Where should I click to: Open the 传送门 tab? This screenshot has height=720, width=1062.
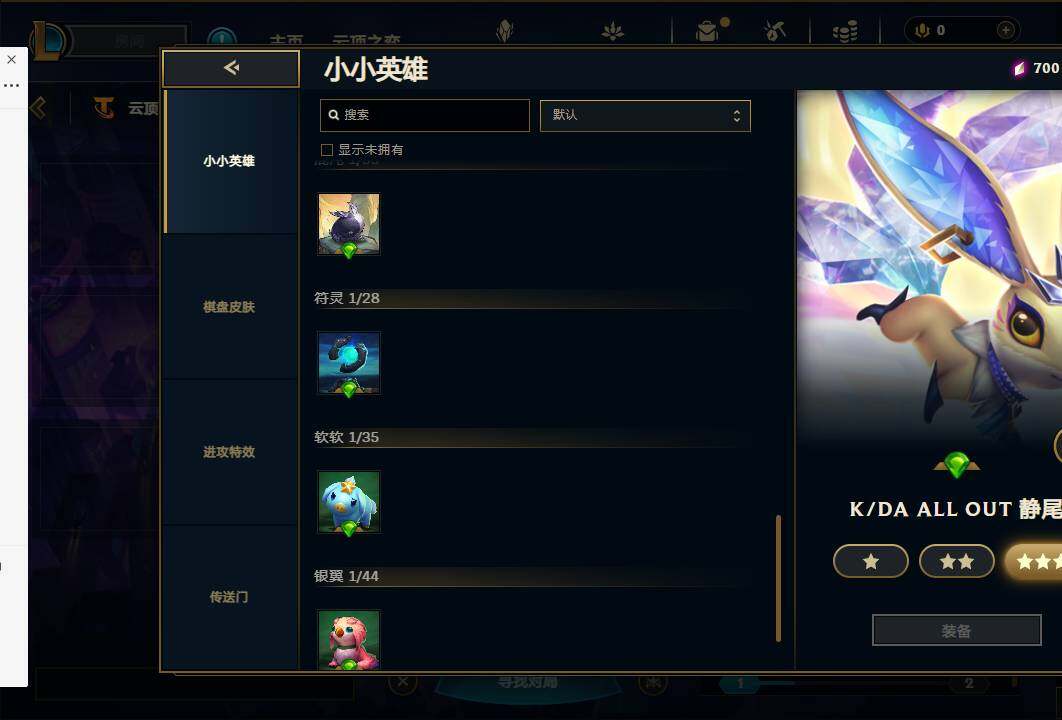pos(229,597)
